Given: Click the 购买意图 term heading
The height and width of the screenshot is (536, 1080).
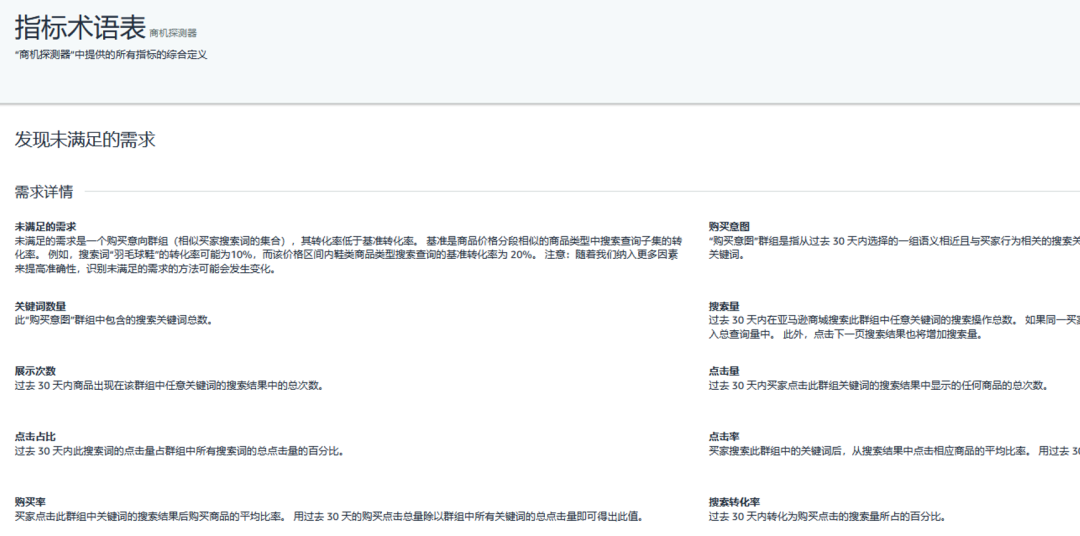Looking at the screenshot, I should (729, 227).
